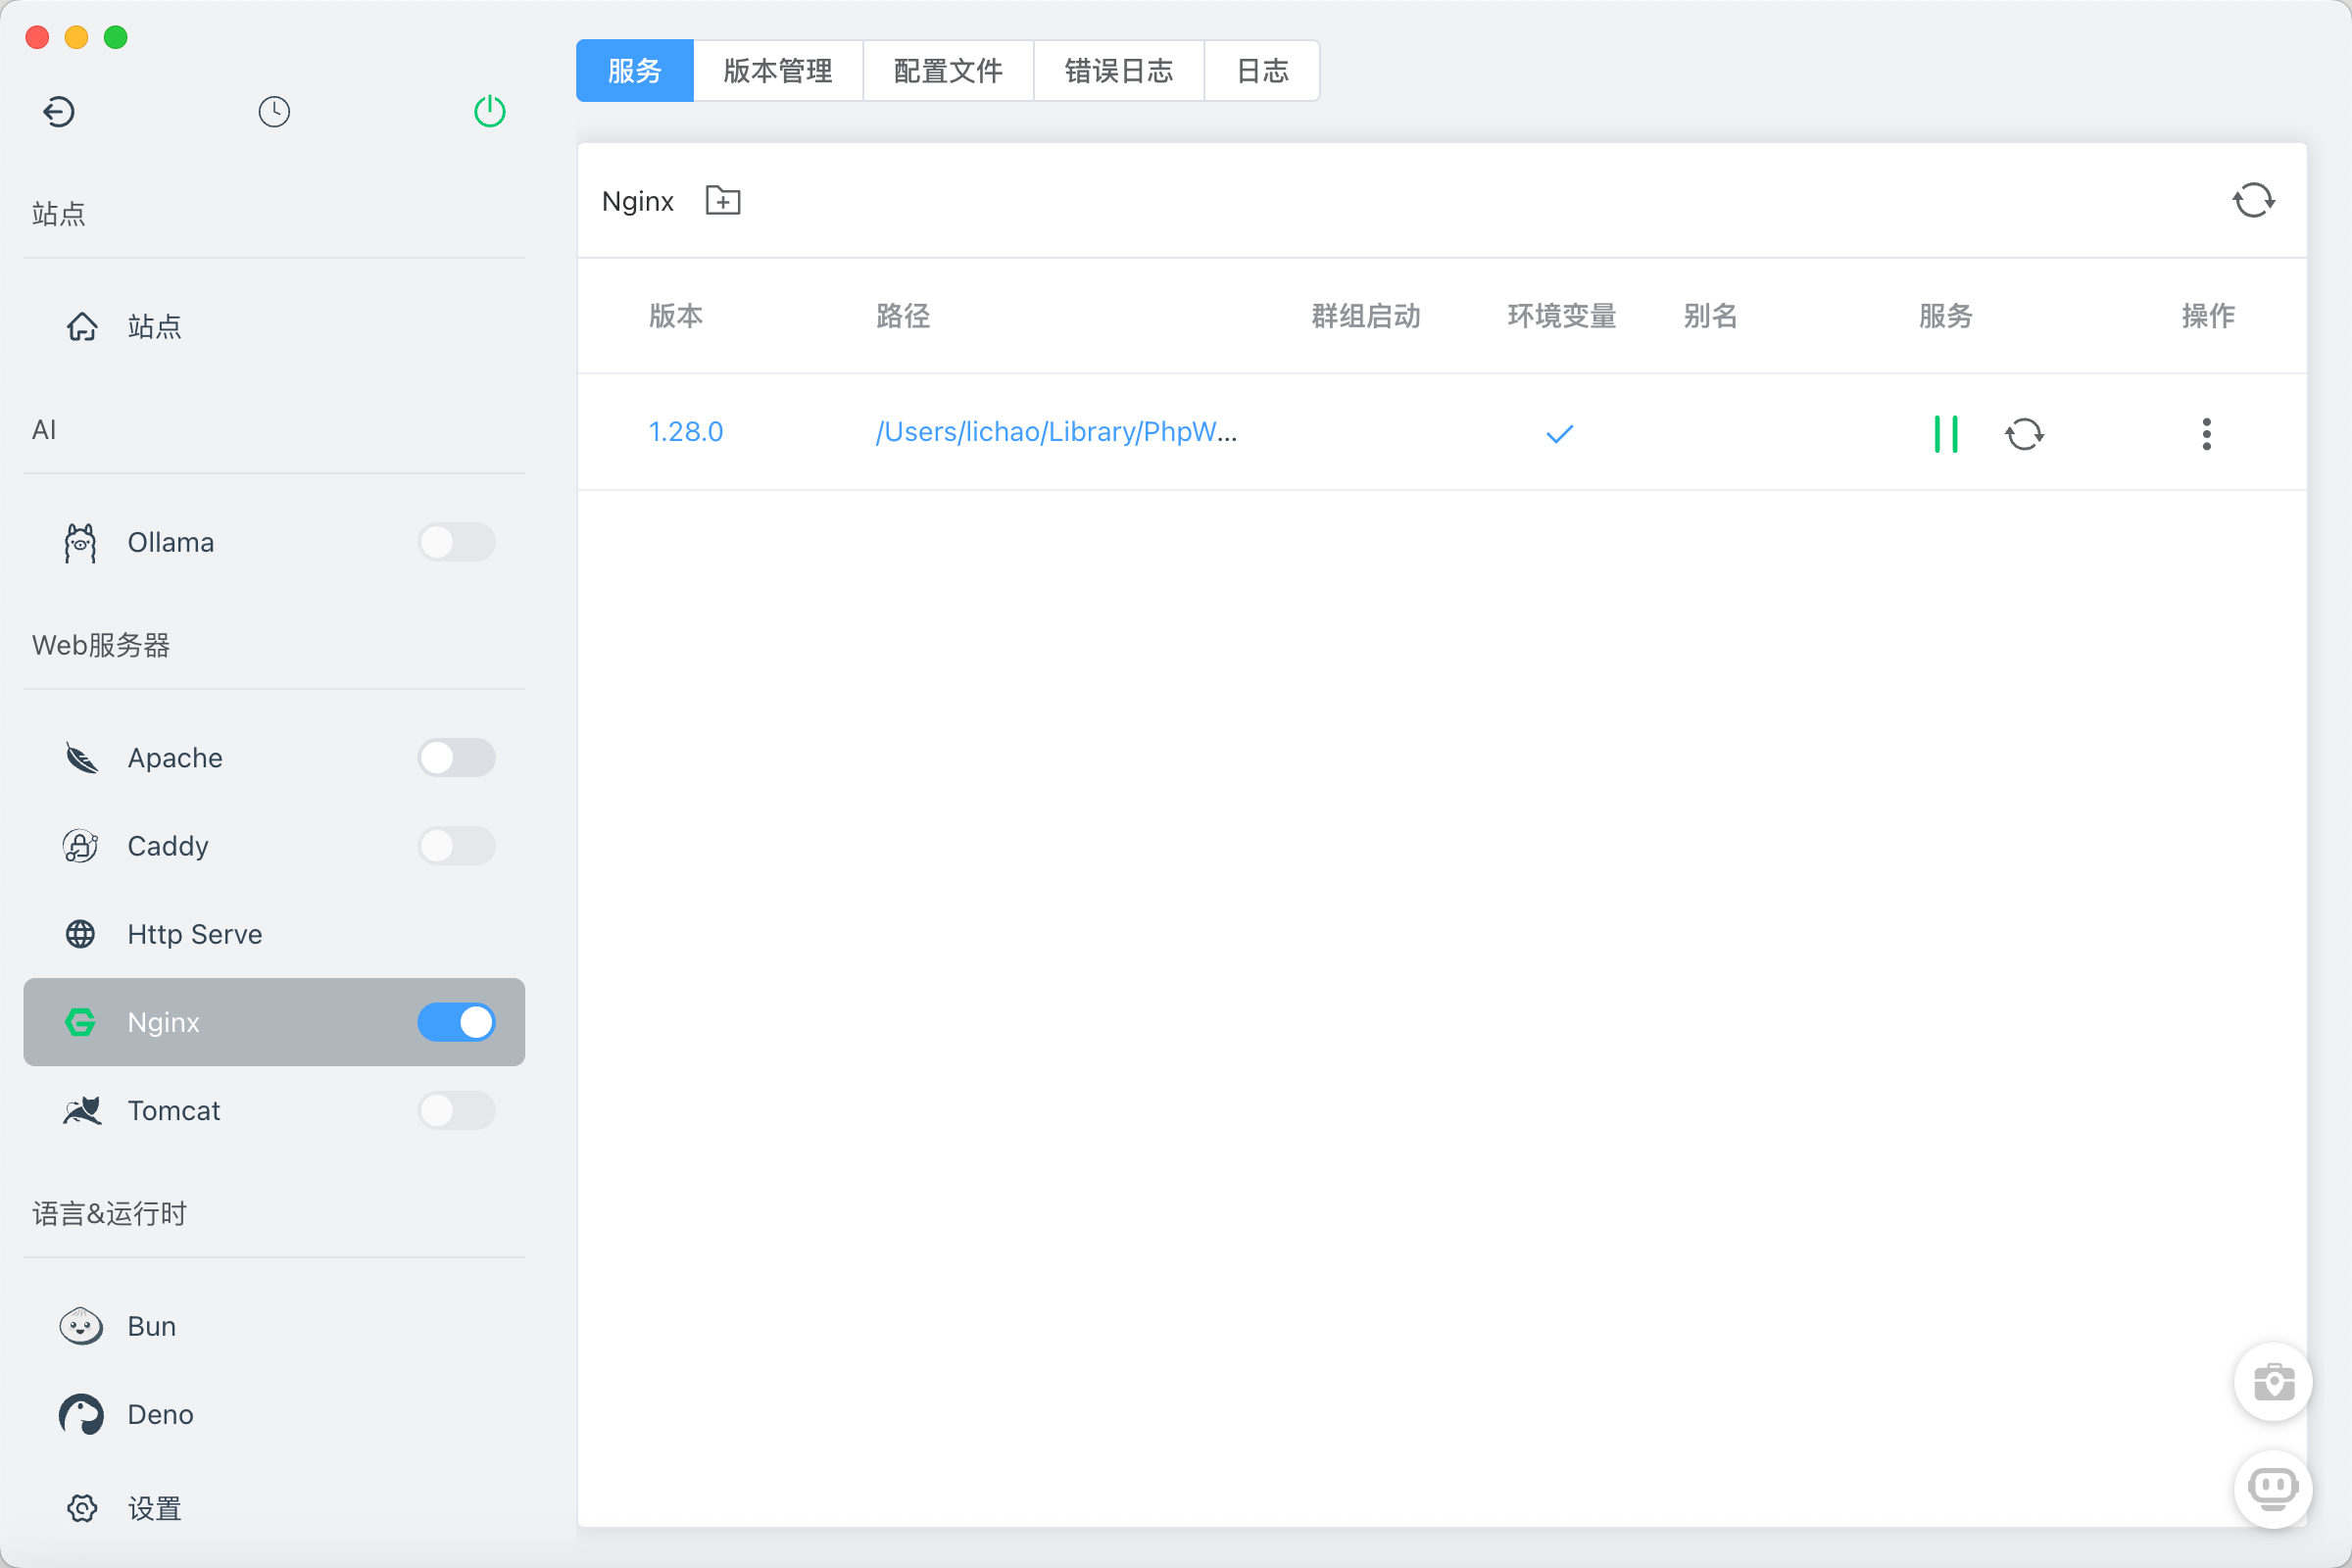Enable the Ollama toggle switch
Image resolution: width=2352 pixels, height=1568 pixels.
(x=456, y=542)
